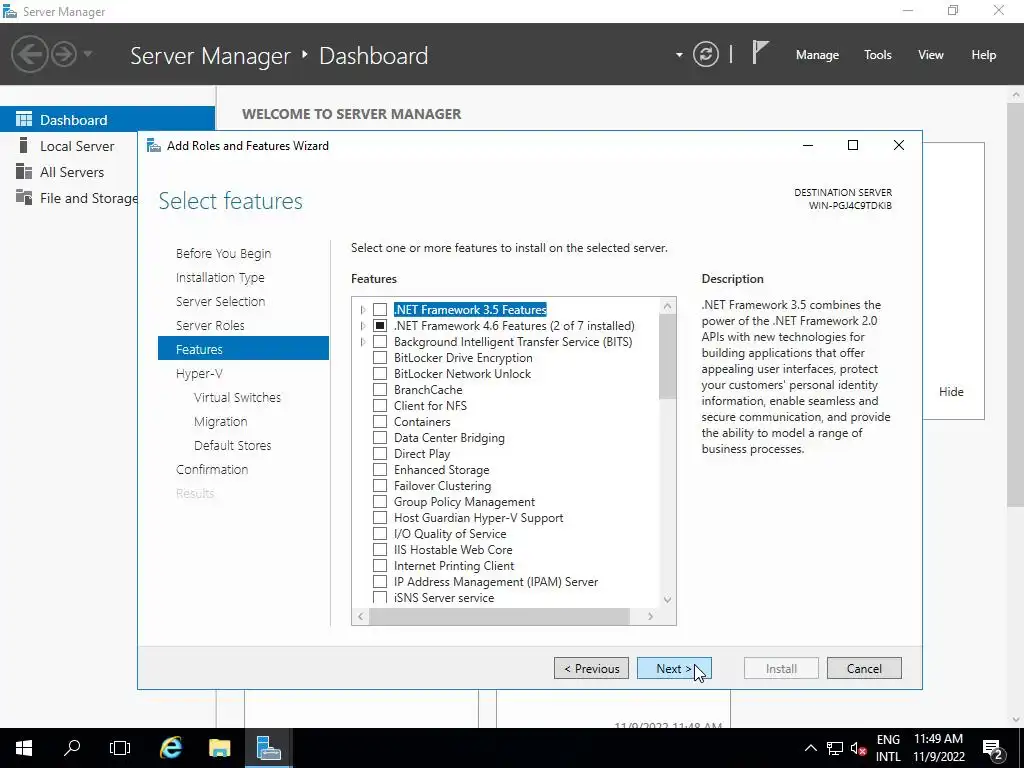Viewport: 1024px width, 768px height.
Task: Tick the Containers checkbox
Action: (380, 421)
